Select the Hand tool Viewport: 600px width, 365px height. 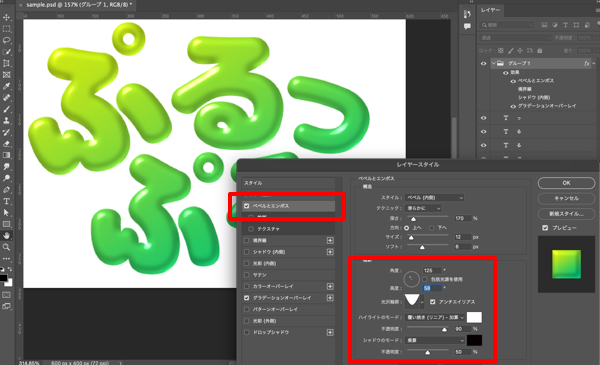[7, 236]
